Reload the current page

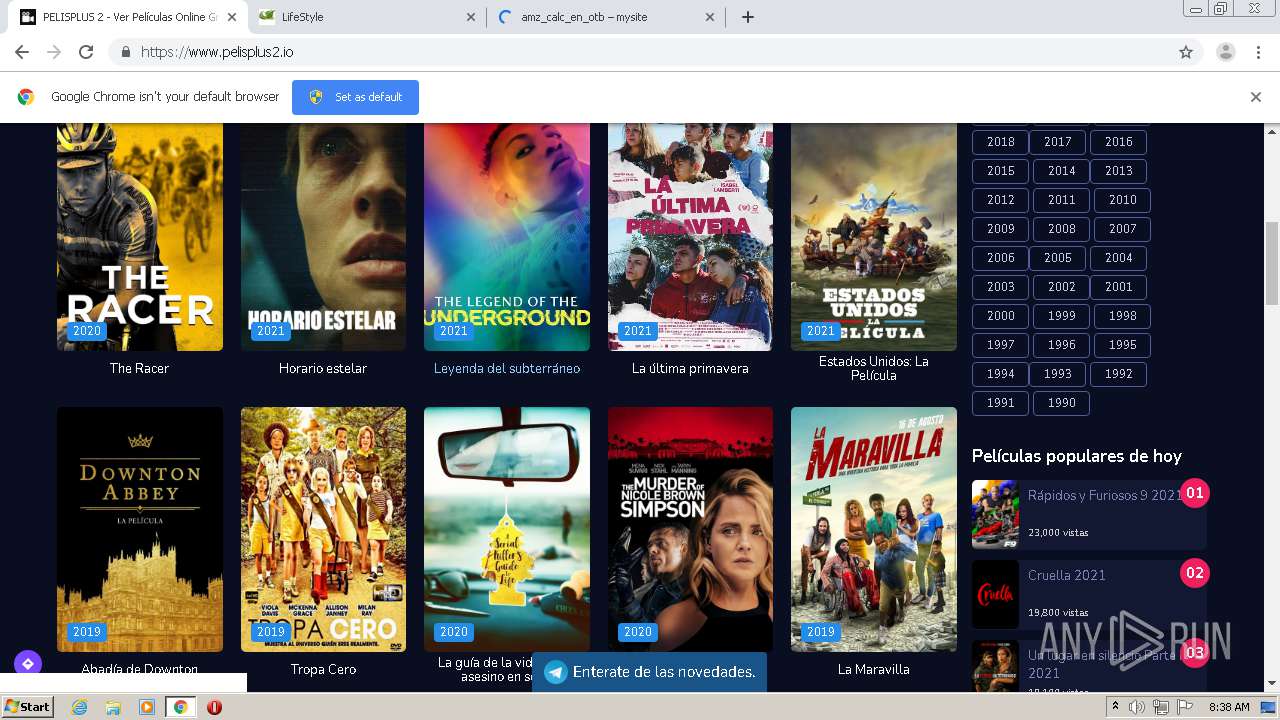pos(86,52)
